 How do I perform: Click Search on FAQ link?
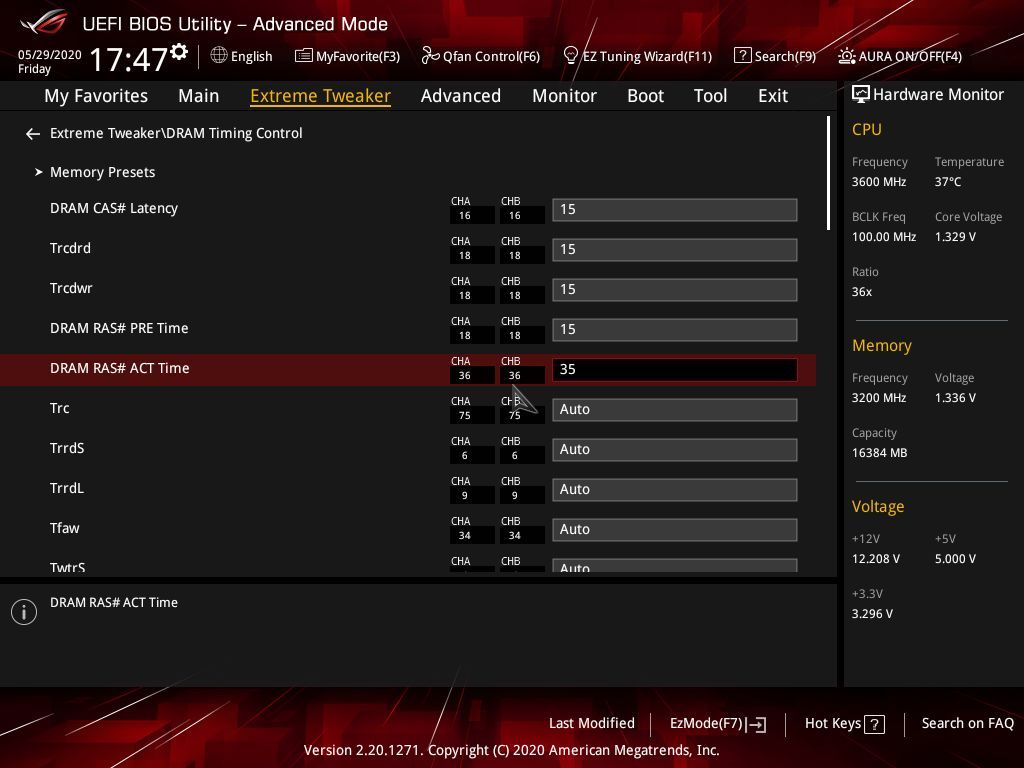[967, 724]
